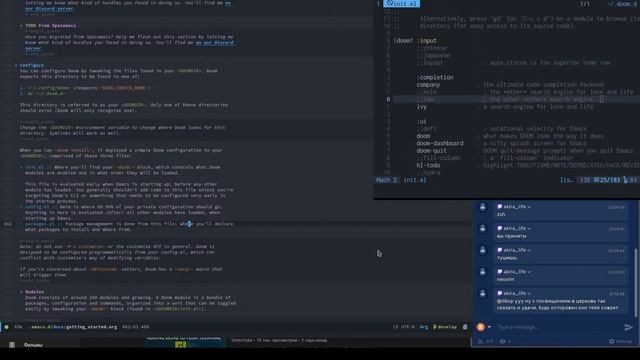
Task: Click the config.el list item in docs
Action: (x=37, y=207)
